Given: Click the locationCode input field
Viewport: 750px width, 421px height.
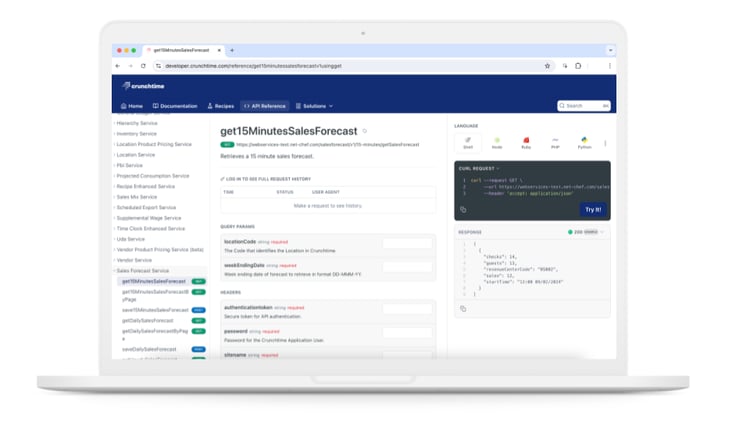Looking at the screenshot, I should [x=407, y=244].
